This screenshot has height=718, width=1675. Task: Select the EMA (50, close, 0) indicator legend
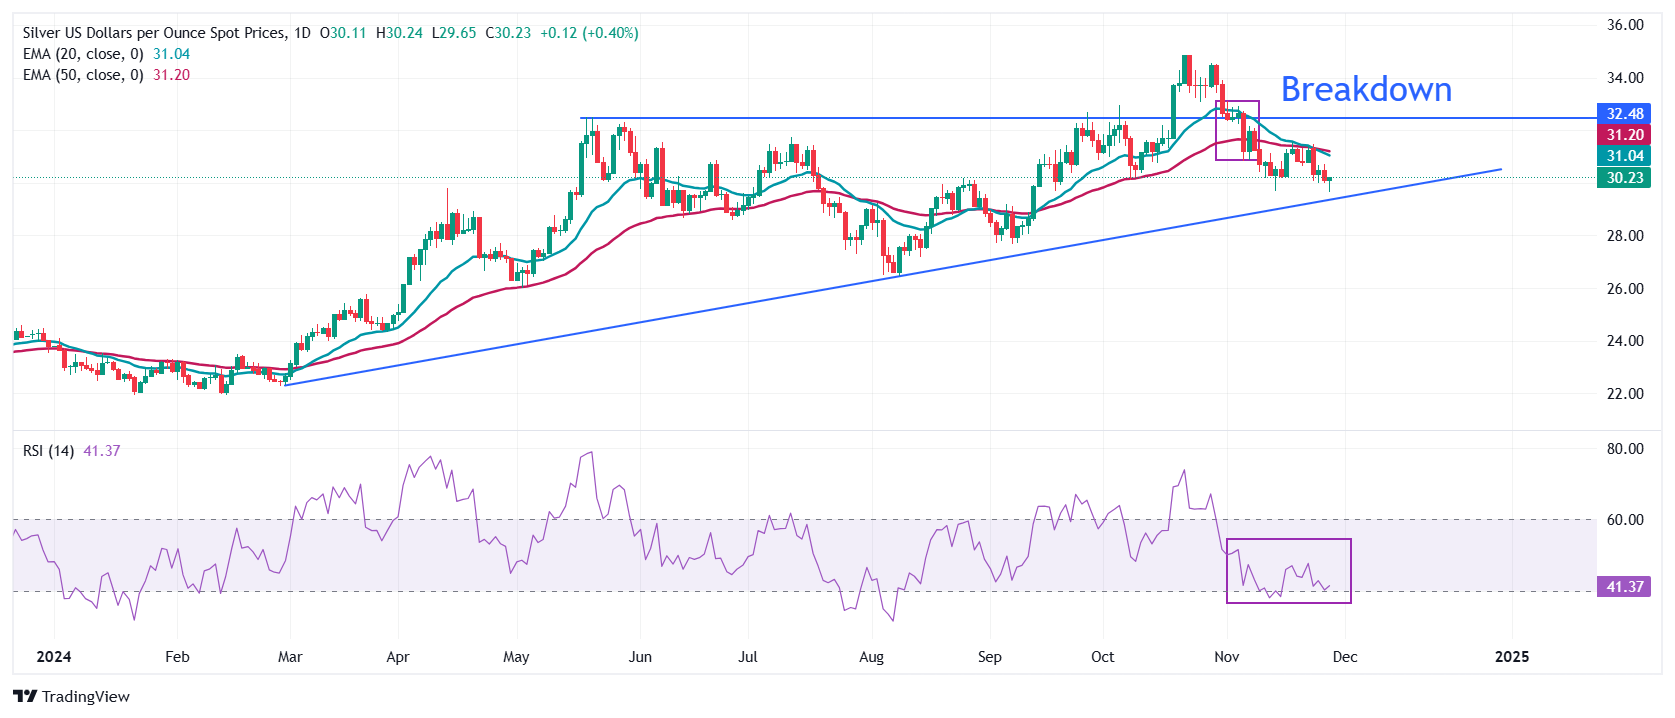pyautogui.click(x=84, y=75)
